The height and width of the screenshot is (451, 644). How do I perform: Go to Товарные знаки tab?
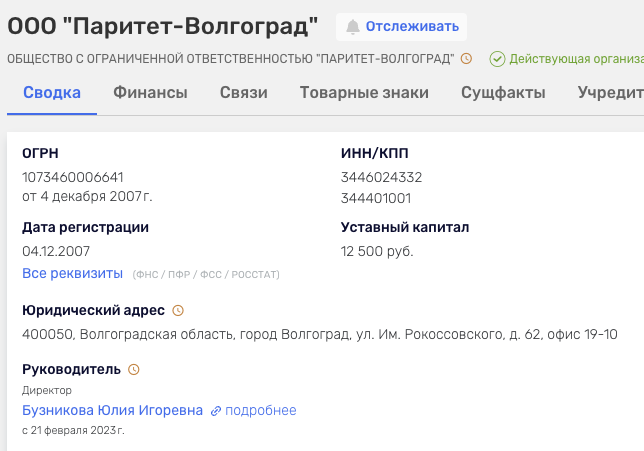coord(364,93)
